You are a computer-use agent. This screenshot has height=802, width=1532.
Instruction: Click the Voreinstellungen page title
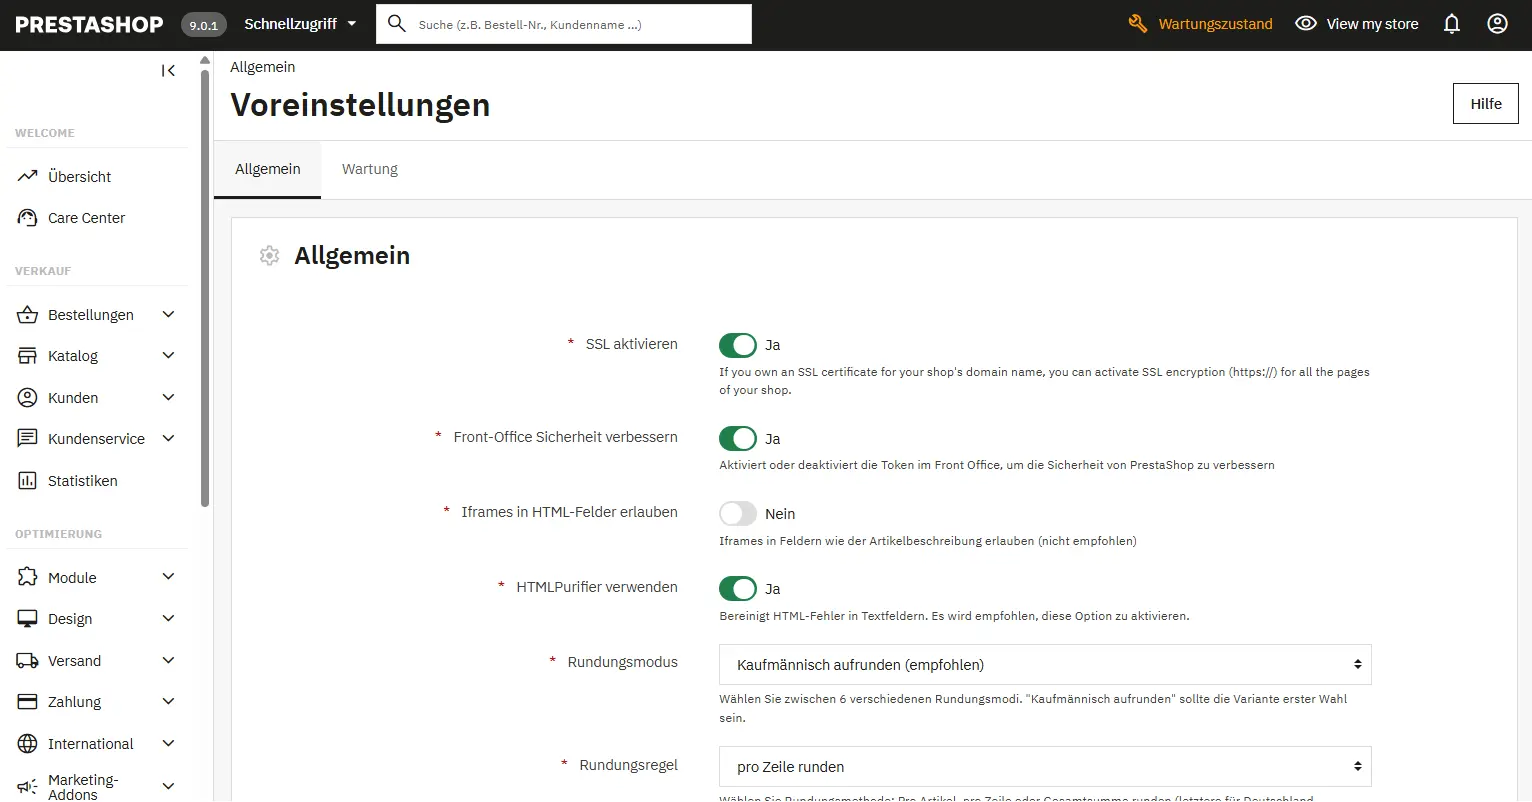click(360, 105)
